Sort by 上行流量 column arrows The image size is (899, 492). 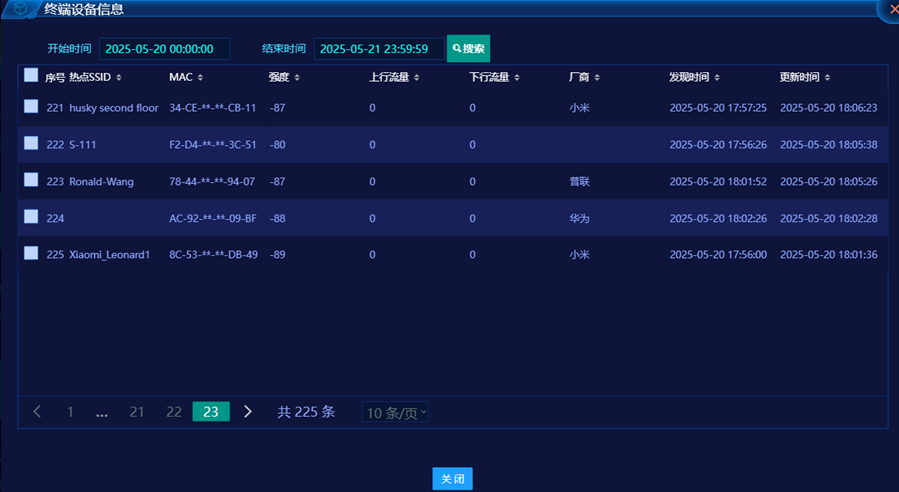[x=416, y=77]
